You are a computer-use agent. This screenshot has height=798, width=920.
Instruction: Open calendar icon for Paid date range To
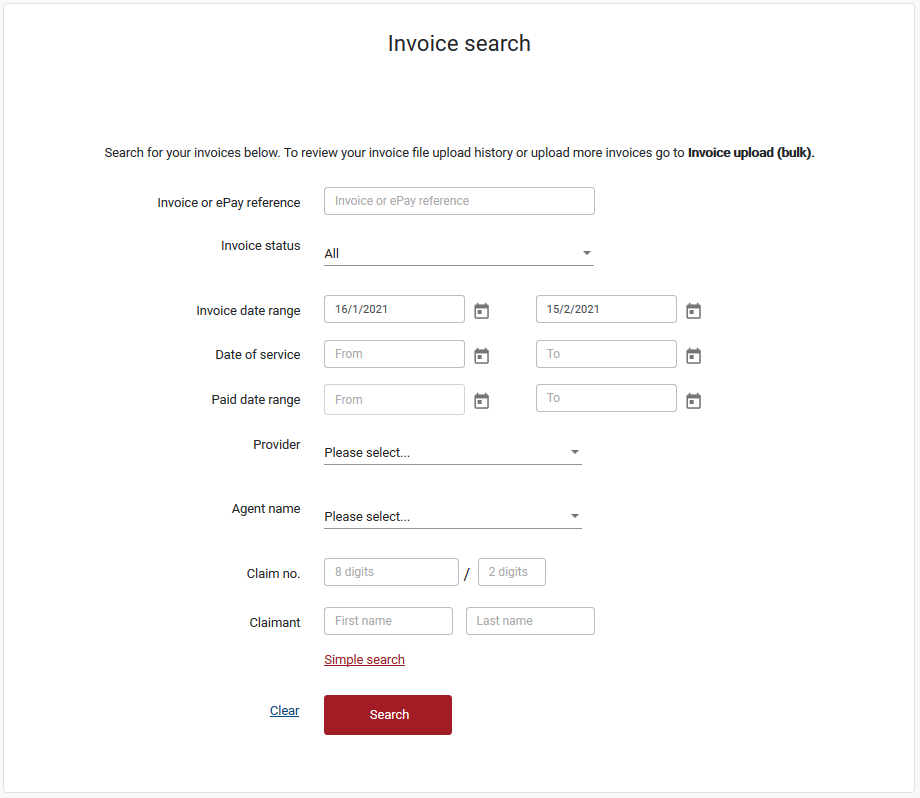click(693, 400)
